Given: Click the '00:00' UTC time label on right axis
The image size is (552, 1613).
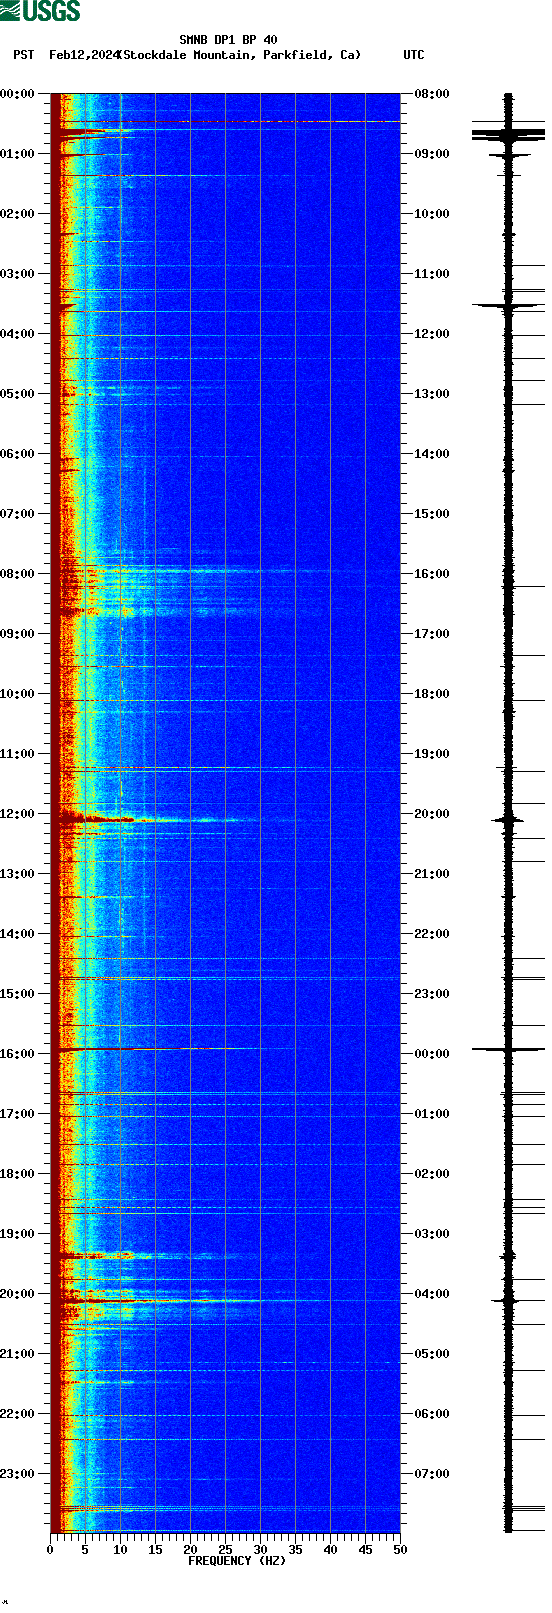Looking at the screenshot, I should tap(432, 1054).
